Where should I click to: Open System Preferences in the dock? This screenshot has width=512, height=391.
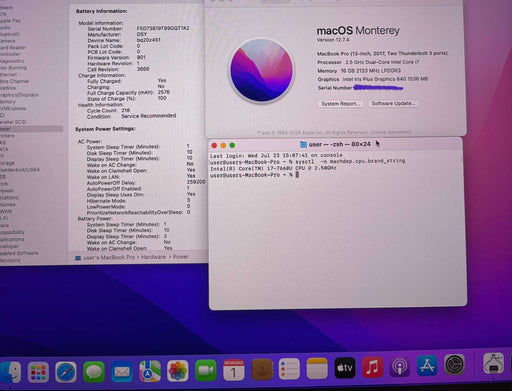[454, 365]
